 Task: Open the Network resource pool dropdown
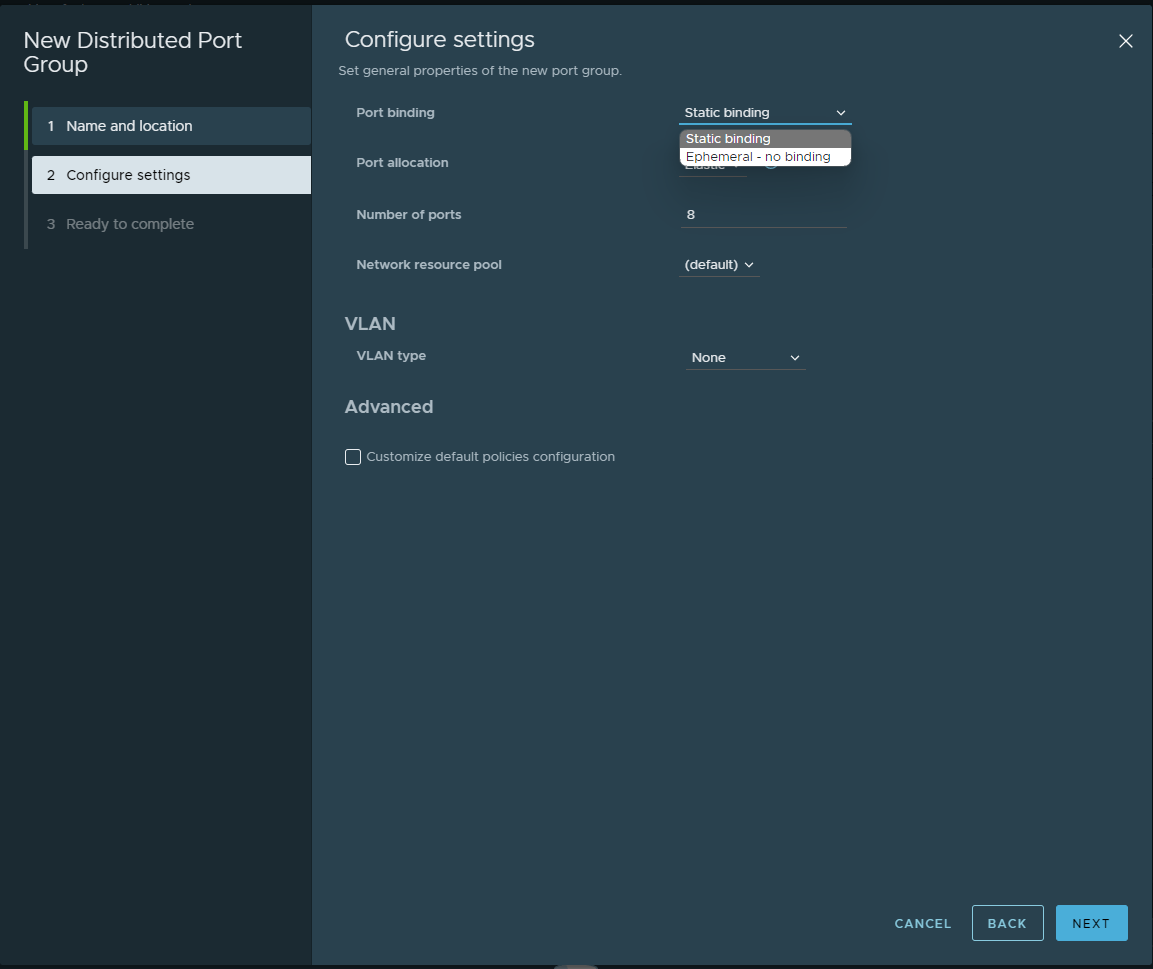click(718, 265)
